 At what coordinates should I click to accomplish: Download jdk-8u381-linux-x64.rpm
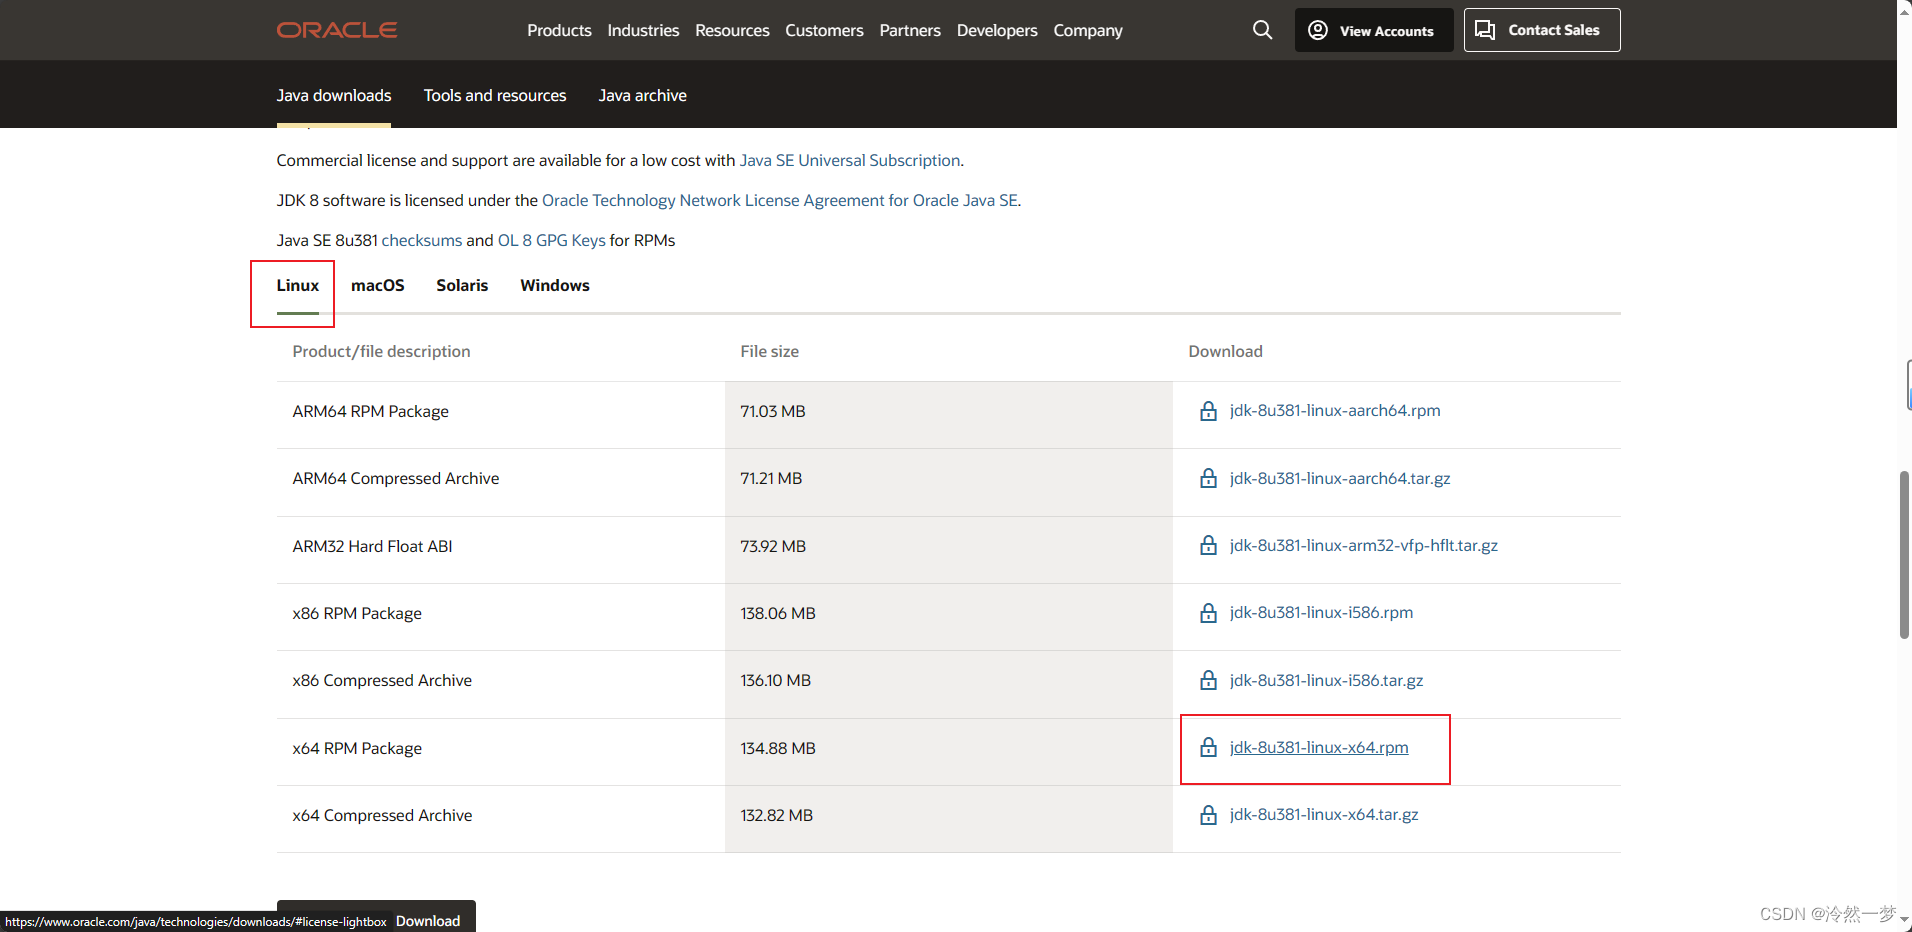[1319, 747]
